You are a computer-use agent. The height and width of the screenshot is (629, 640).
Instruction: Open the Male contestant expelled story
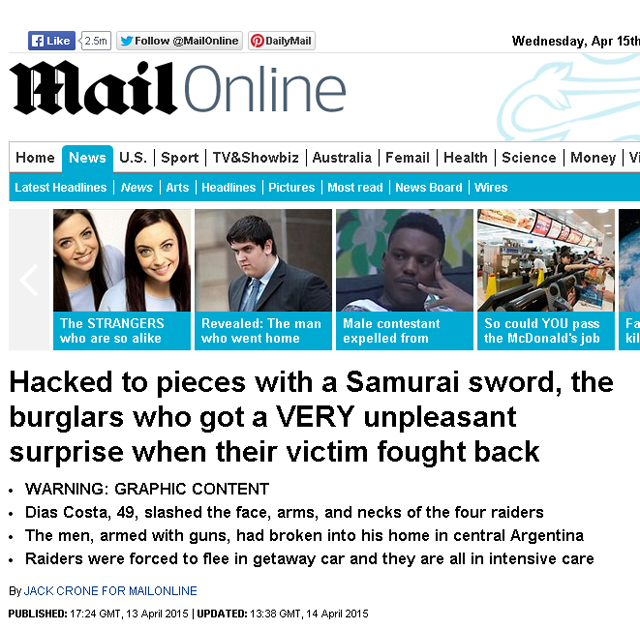point(404,280)
